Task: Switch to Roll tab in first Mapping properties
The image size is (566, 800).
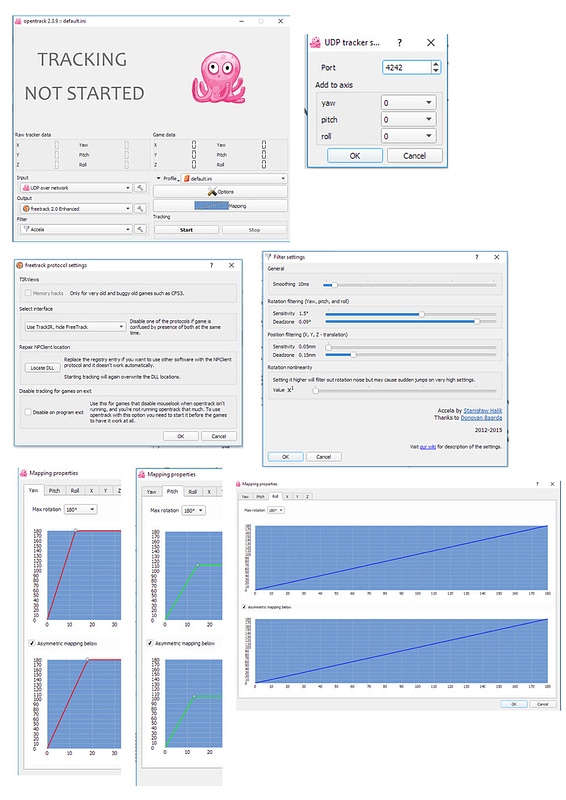Action: (x=75, y=491)
